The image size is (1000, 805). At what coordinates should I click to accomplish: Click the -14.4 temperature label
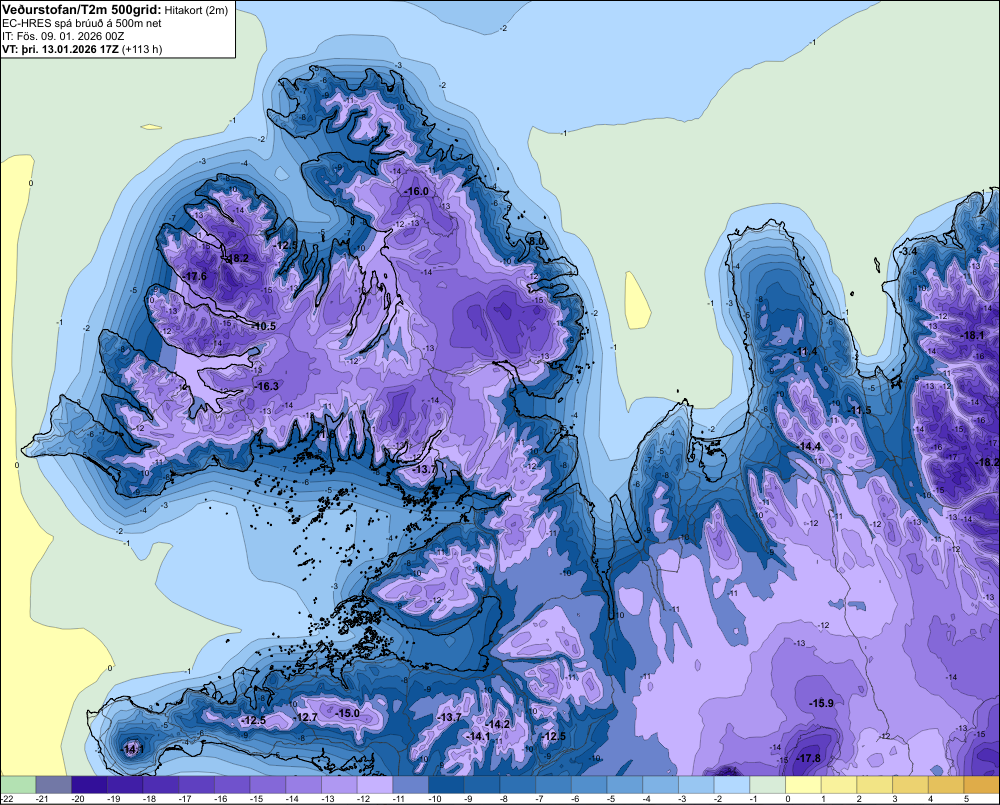(809, 446)
